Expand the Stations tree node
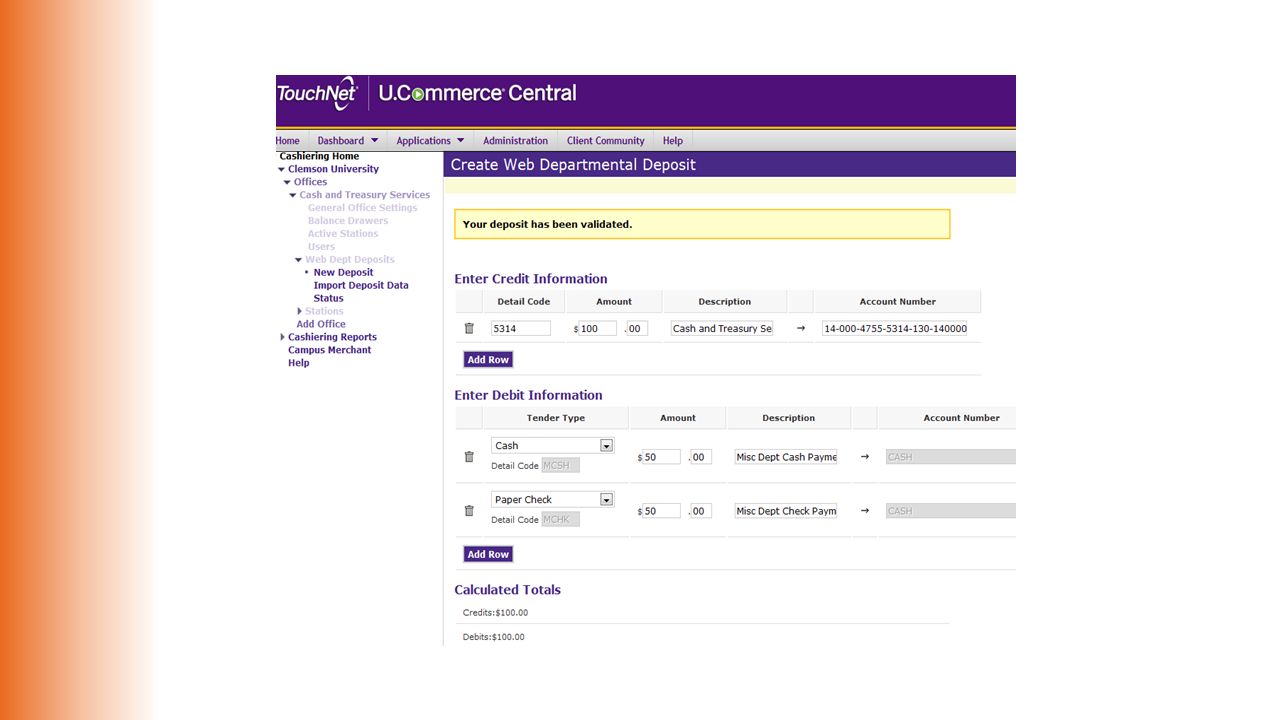The height and width of the screenshot is (720, 1280). tap(300, 312)
